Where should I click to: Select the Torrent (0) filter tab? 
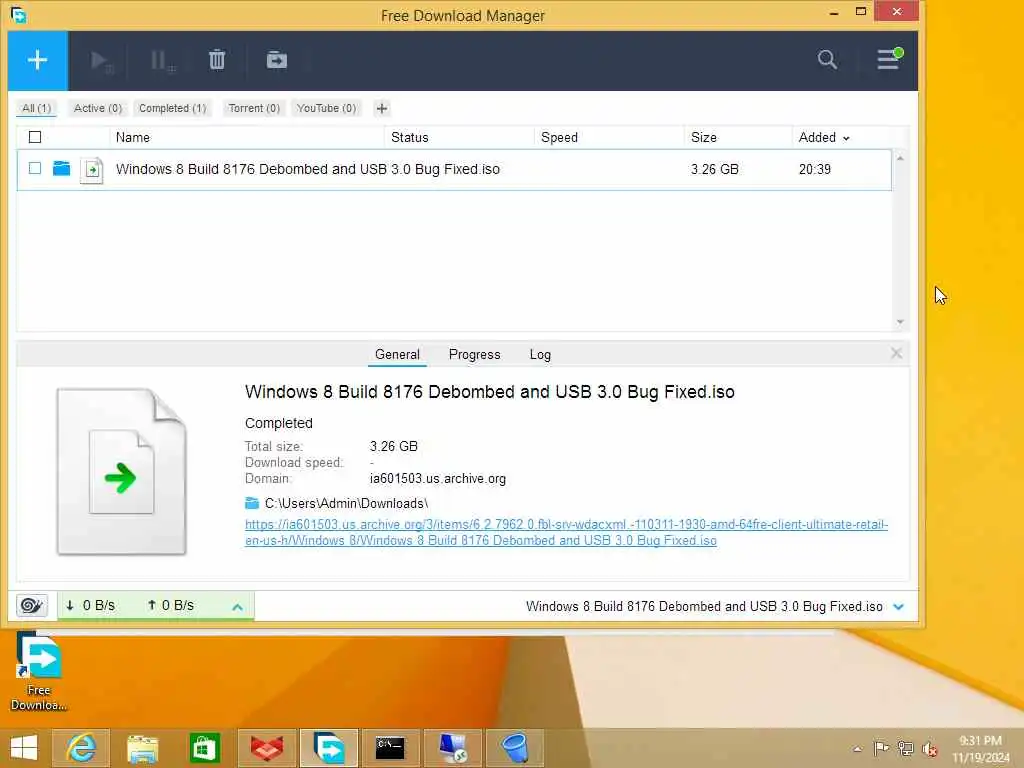tap(254, 108)
